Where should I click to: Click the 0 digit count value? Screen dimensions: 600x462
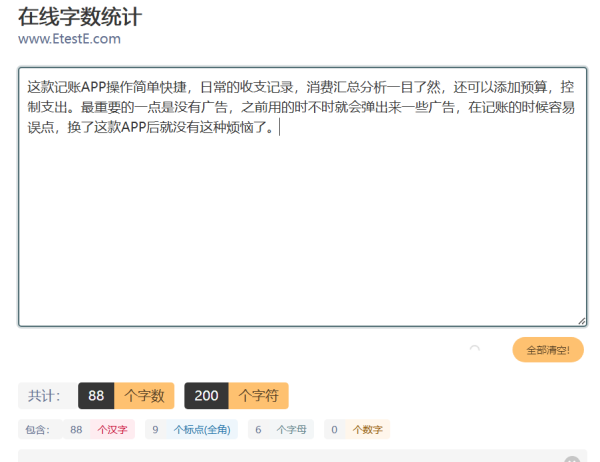(334, 429)
